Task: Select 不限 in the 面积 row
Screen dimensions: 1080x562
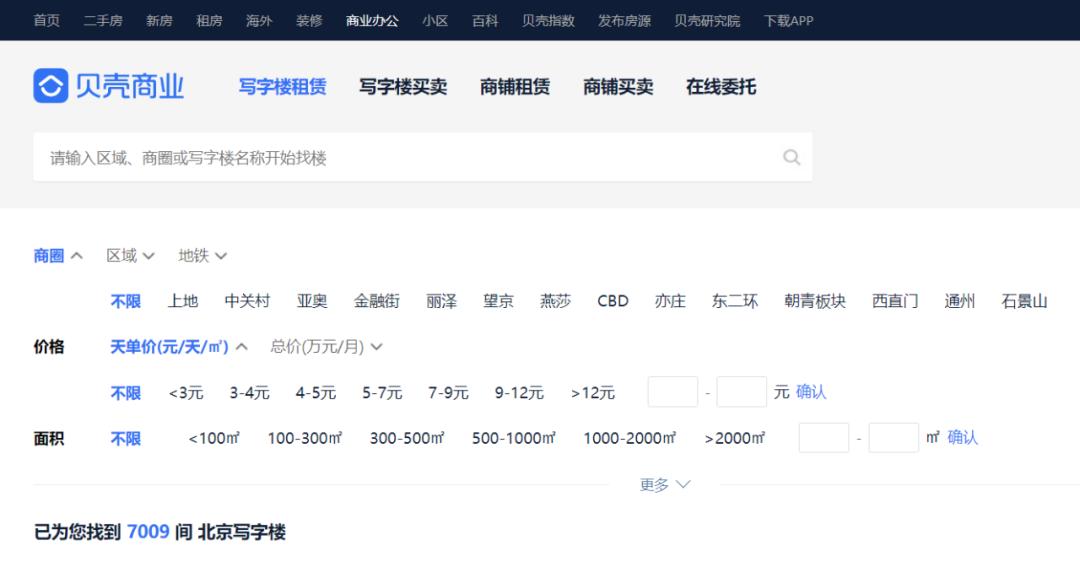Action: coord(125,438)
